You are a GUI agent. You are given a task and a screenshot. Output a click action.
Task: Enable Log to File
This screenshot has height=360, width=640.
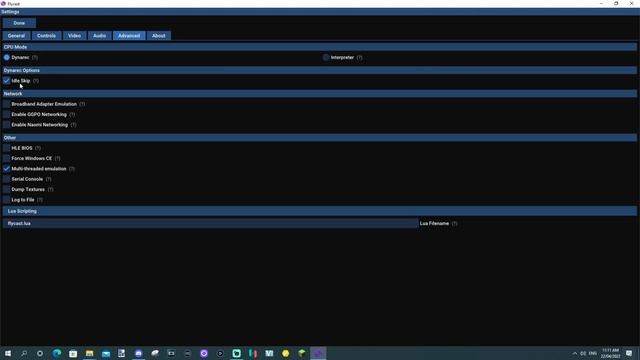click(7, 200)
